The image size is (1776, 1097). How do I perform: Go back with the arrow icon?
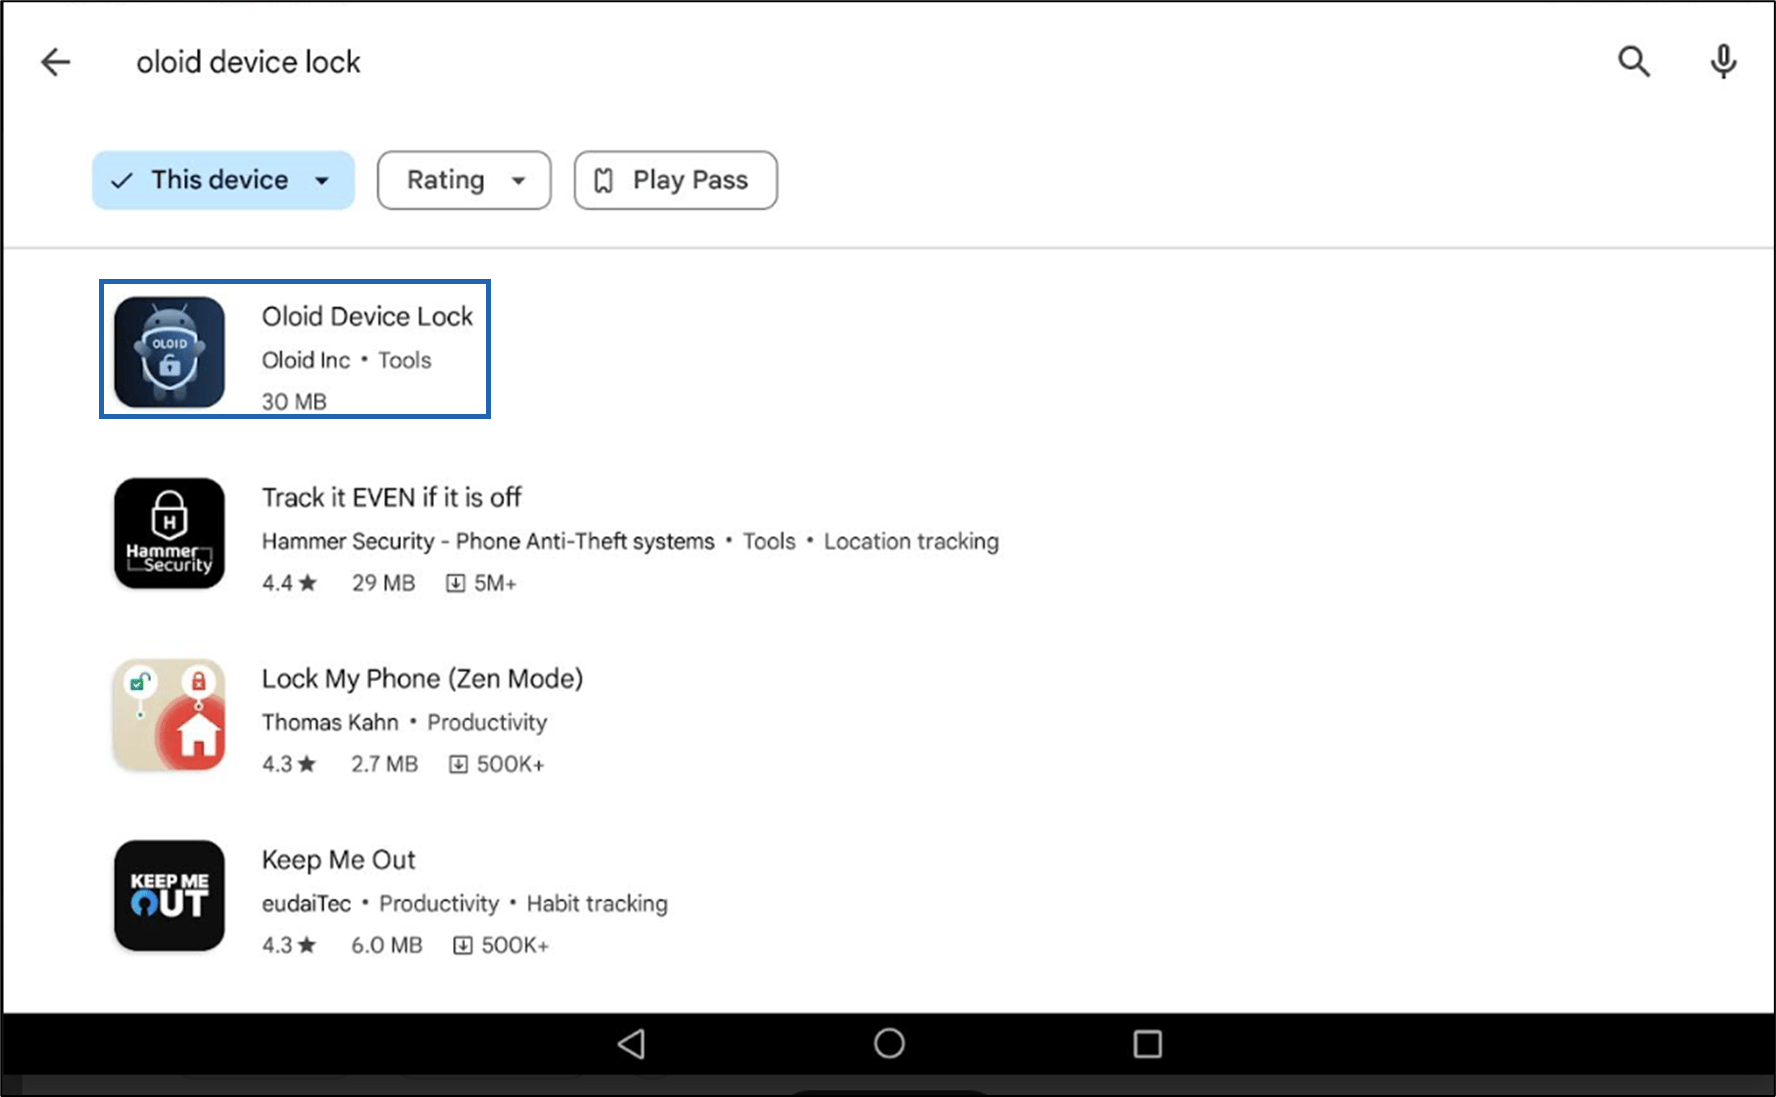point(56,62)
